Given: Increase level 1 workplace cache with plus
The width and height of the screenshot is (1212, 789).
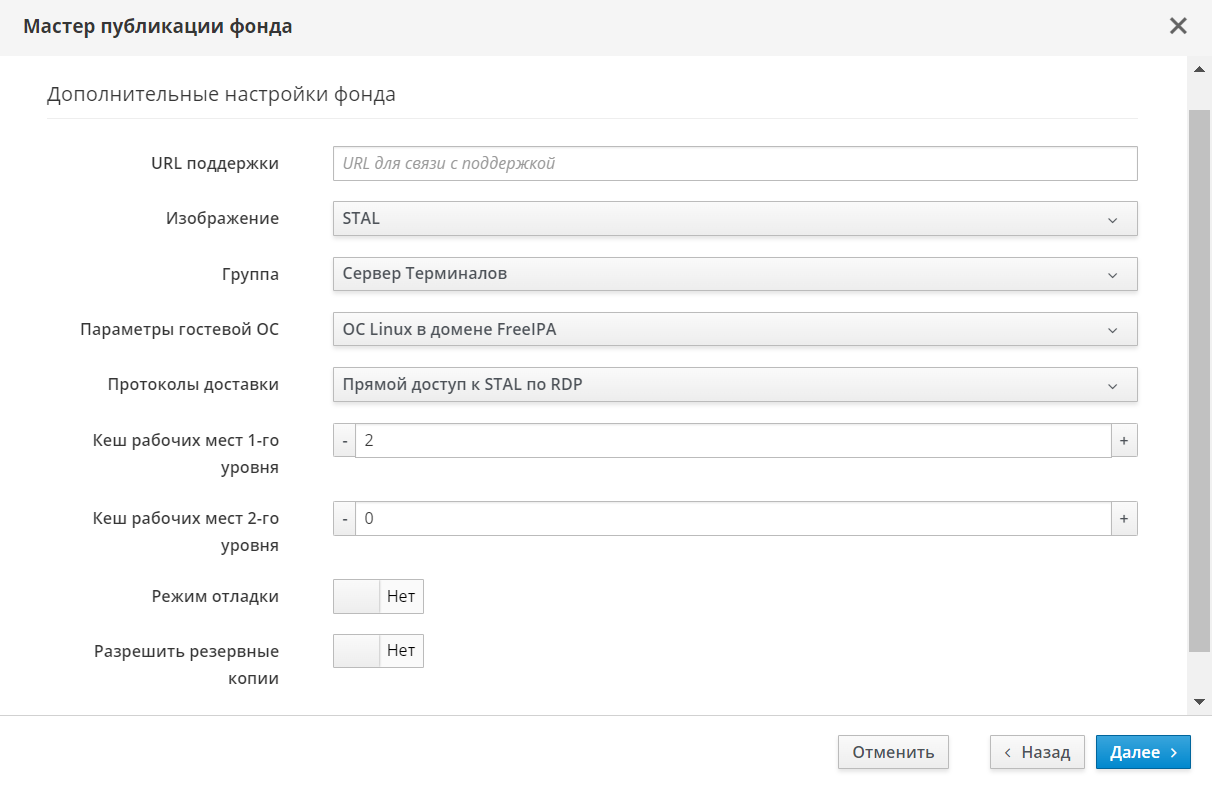Looking at the screenshot, I should click(1124, 441).
